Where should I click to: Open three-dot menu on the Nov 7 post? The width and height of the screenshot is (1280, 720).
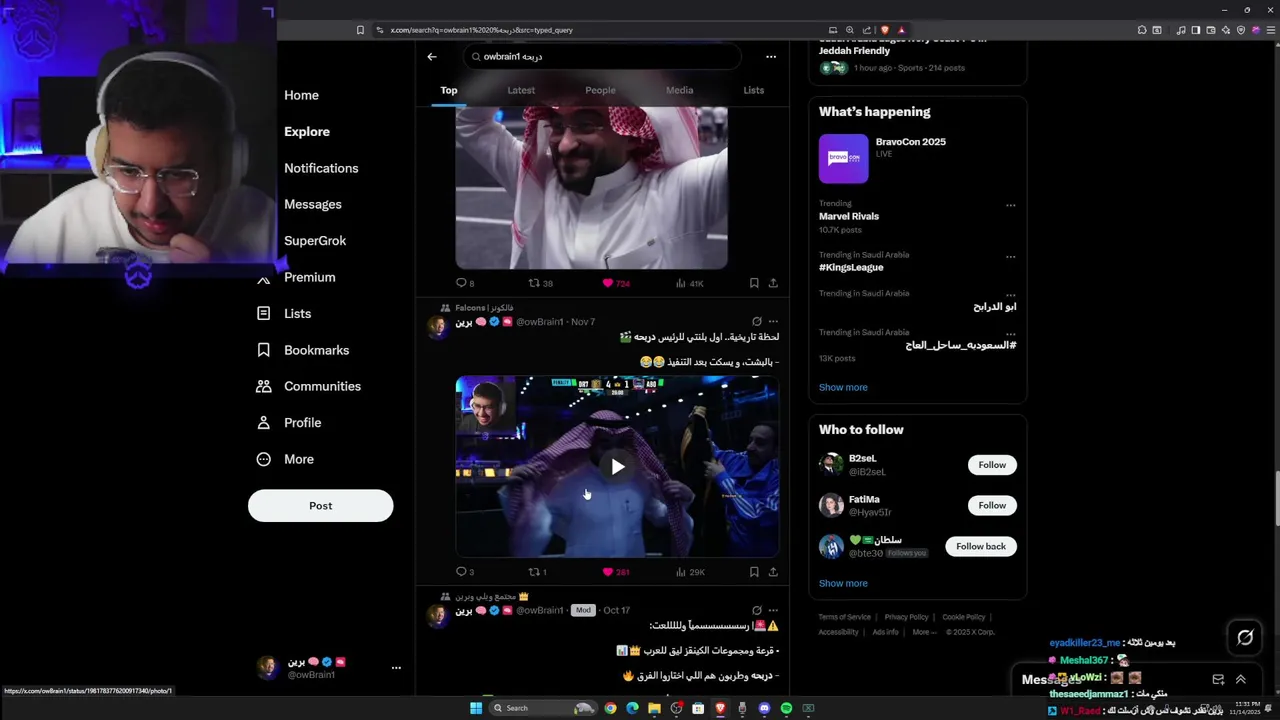pyautogui.click(x=772, y=322)
